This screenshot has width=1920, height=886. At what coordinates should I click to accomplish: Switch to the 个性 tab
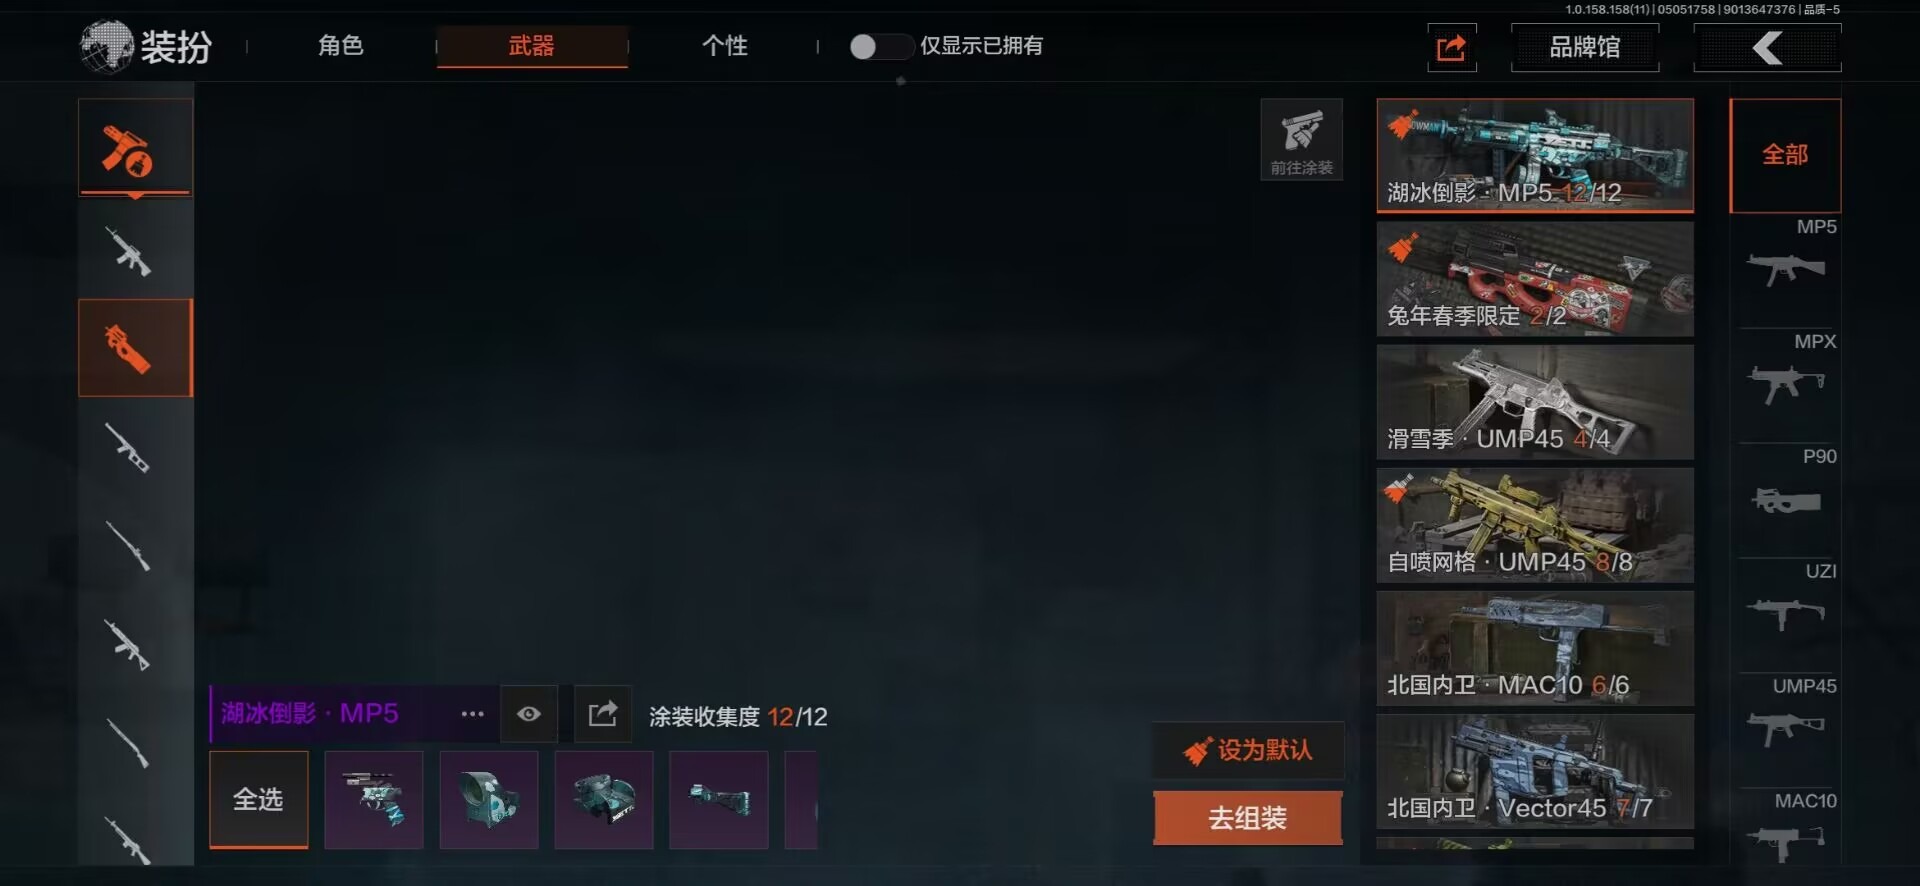pyautogui.click(x=725, y=46)
